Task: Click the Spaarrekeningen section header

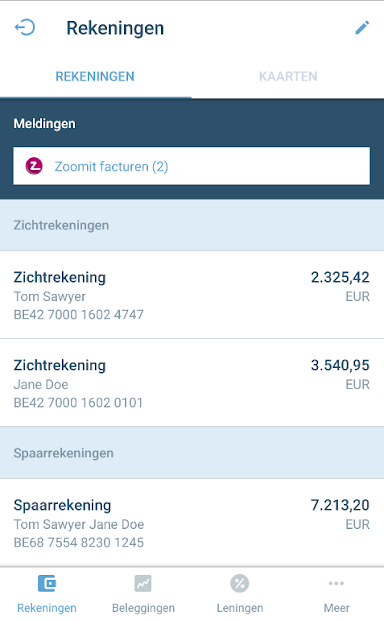Action: pos(192,453)
